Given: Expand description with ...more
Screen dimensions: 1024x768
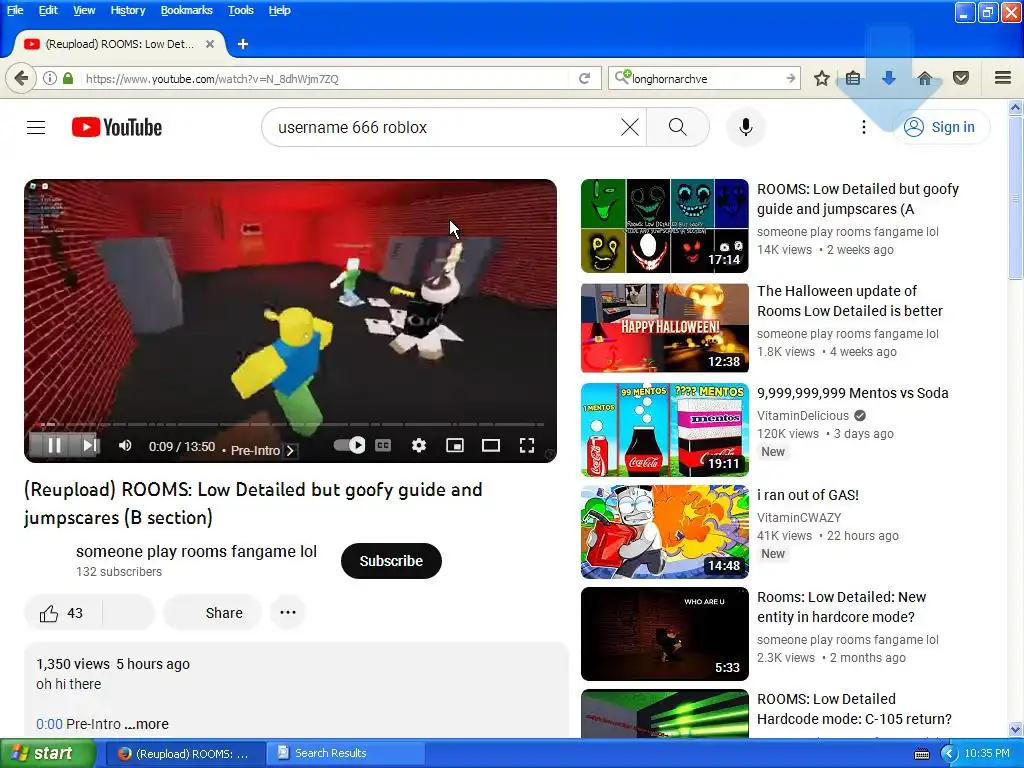Looking at the screenshot, I should [x=147, y=724].
